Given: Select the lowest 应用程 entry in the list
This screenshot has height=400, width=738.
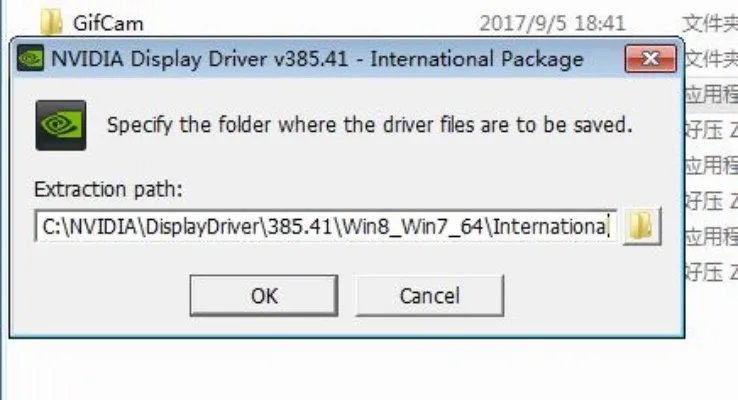Looking at the screenshot, I should 711,237.
